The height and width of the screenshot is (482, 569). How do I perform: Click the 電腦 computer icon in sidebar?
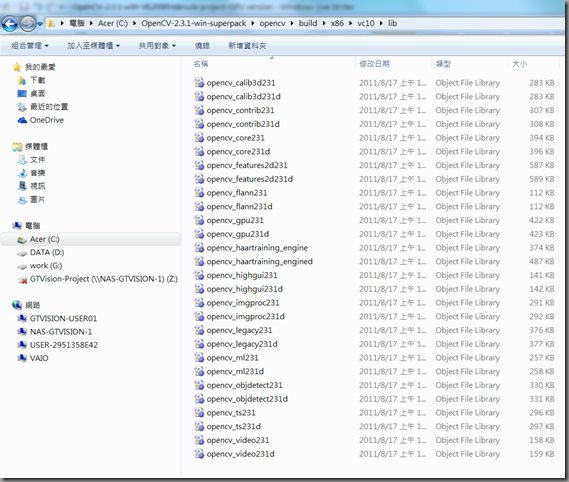17,225
